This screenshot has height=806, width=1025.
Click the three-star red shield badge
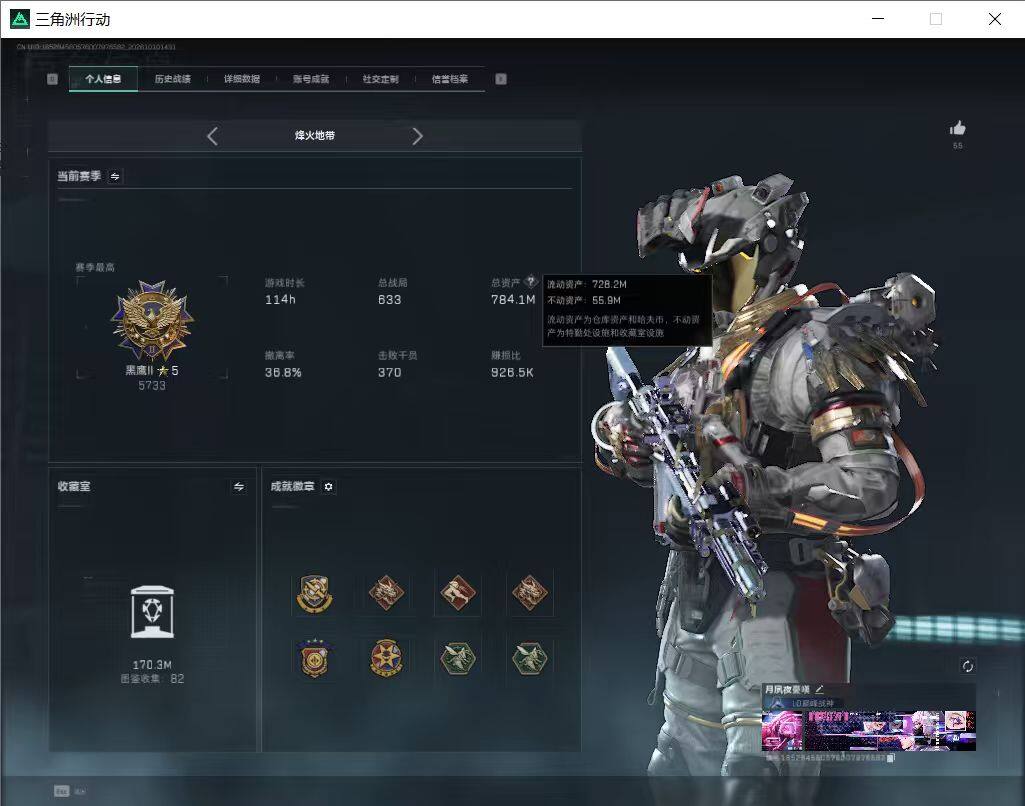point(314,658)
